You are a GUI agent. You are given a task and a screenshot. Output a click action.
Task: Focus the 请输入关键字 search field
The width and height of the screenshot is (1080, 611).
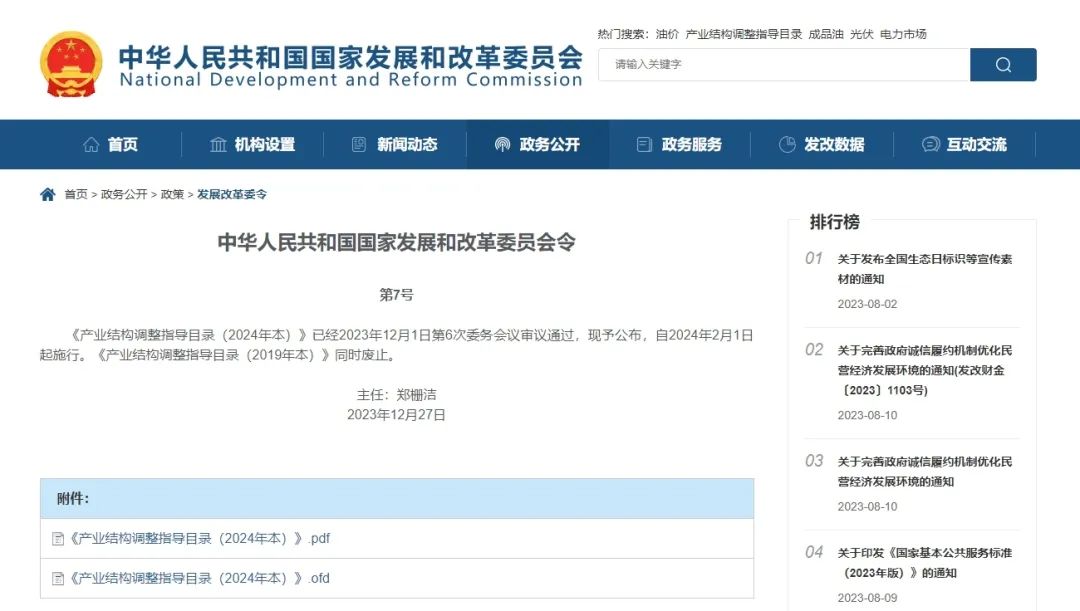pyautogui.click(x=784, y=65)
